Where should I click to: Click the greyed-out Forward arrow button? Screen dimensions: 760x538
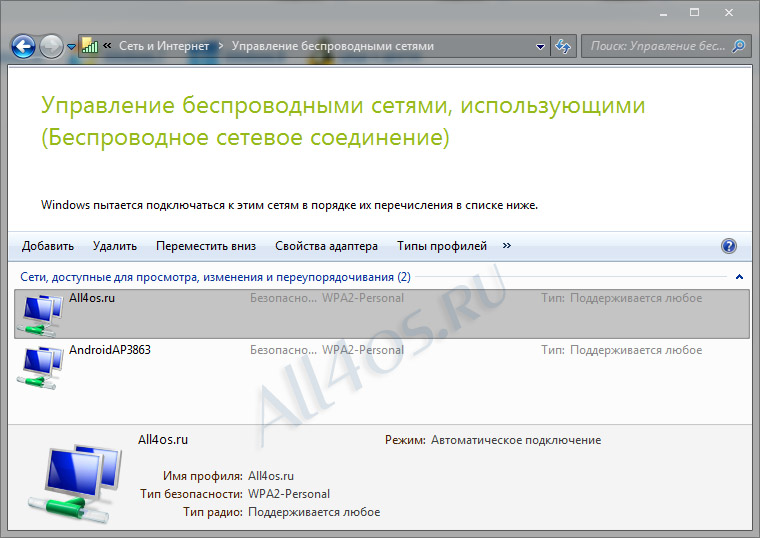pyautogui.click(x=51, y=47)
